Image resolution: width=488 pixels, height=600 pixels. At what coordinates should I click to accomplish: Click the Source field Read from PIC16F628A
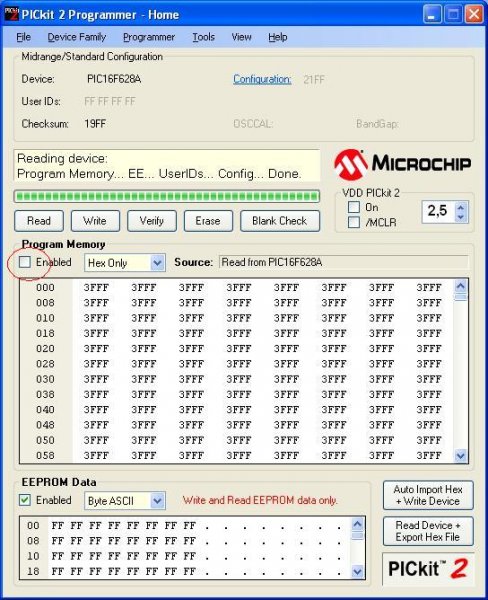pyautogui.click(x=343, y=262)
